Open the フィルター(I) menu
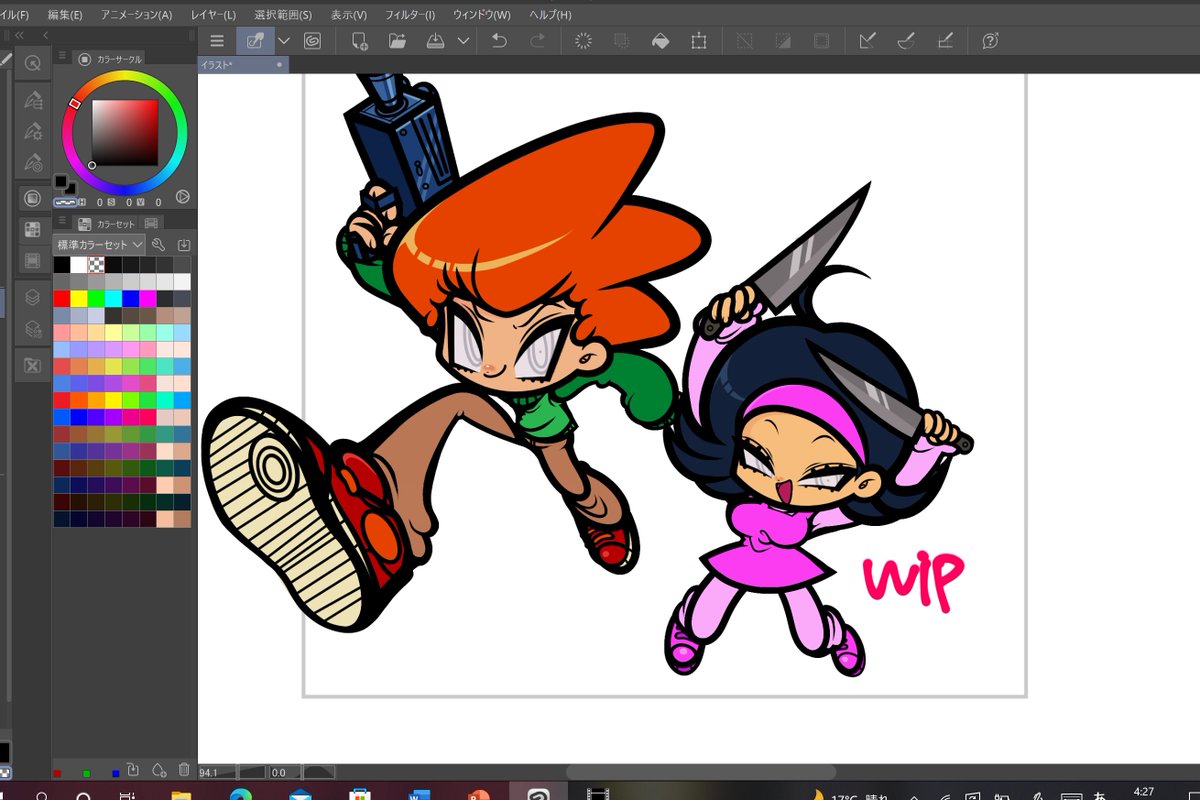 410,15
